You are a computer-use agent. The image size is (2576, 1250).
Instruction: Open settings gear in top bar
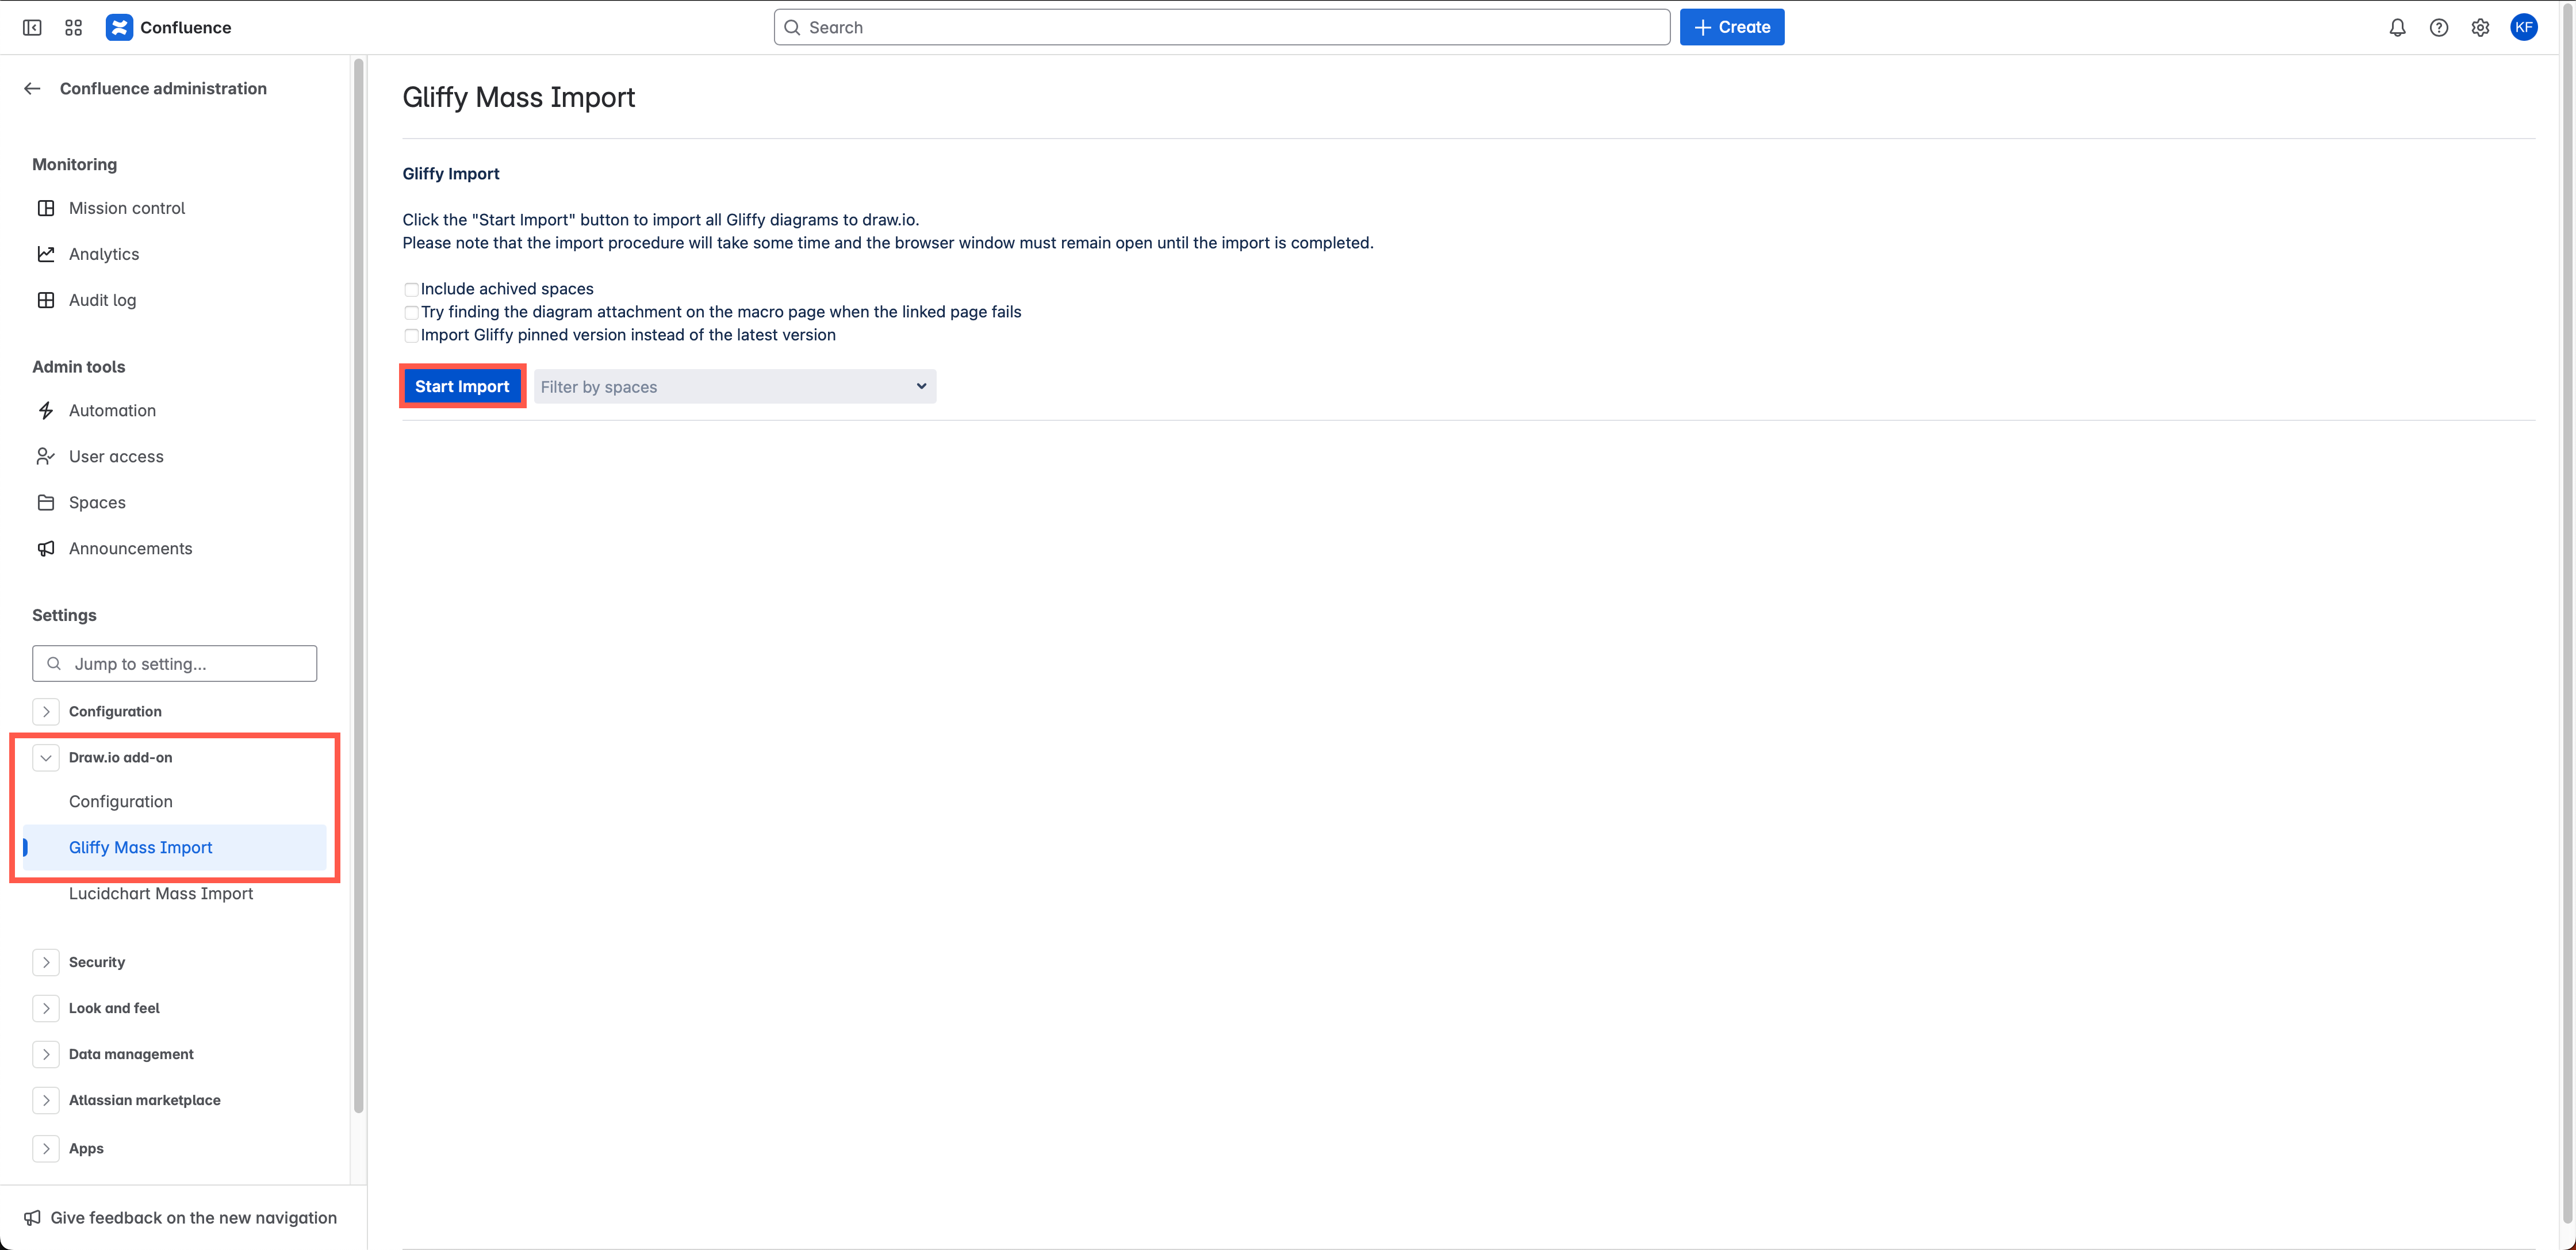2481,27
